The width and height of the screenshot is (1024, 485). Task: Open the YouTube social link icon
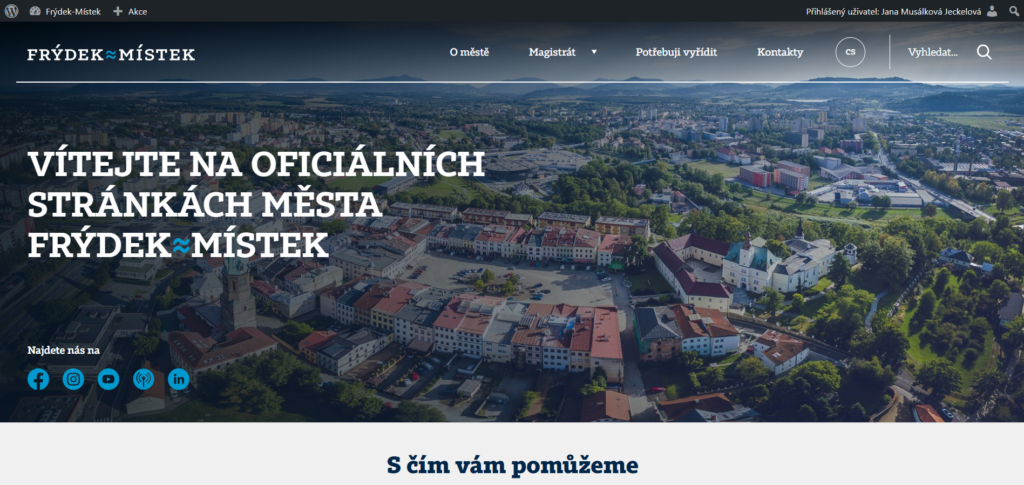click(x=108, y=379)
